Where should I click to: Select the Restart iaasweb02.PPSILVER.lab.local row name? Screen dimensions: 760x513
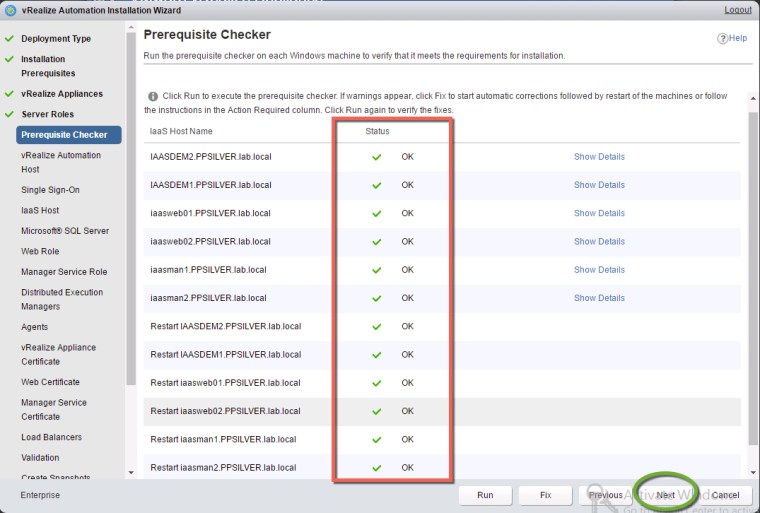[x=225, y=411]
